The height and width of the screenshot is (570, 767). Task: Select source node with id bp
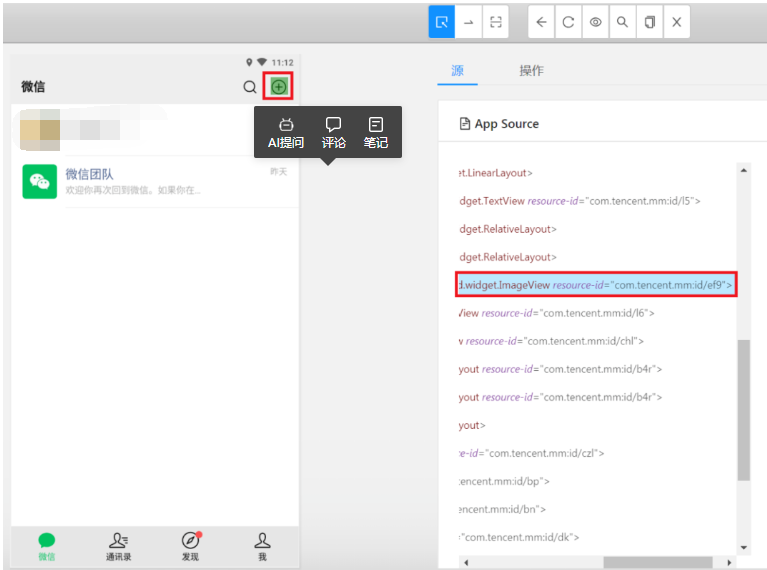click(504, 481)
